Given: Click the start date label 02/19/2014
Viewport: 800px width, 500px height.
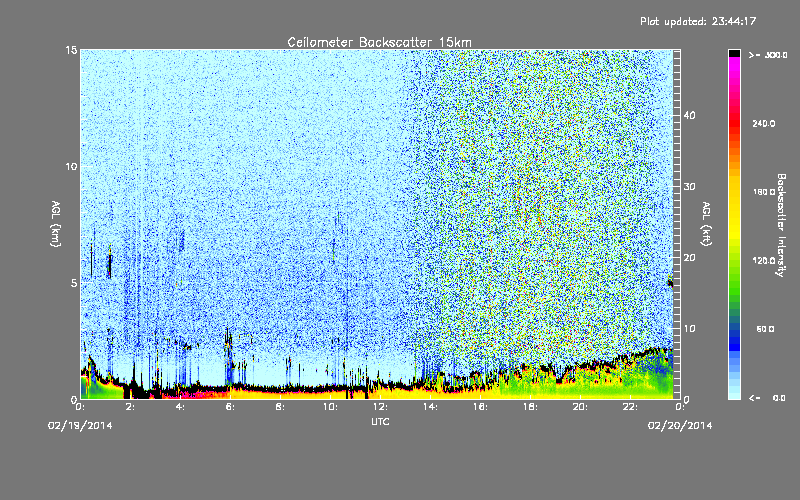Looking at the screenshot, I should (80, 426).
